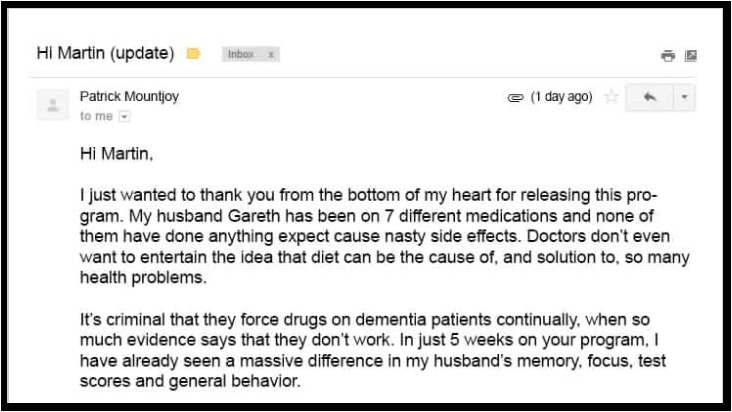Click the Inbox label tag
The image size is (732, 412).
[241, 54]
